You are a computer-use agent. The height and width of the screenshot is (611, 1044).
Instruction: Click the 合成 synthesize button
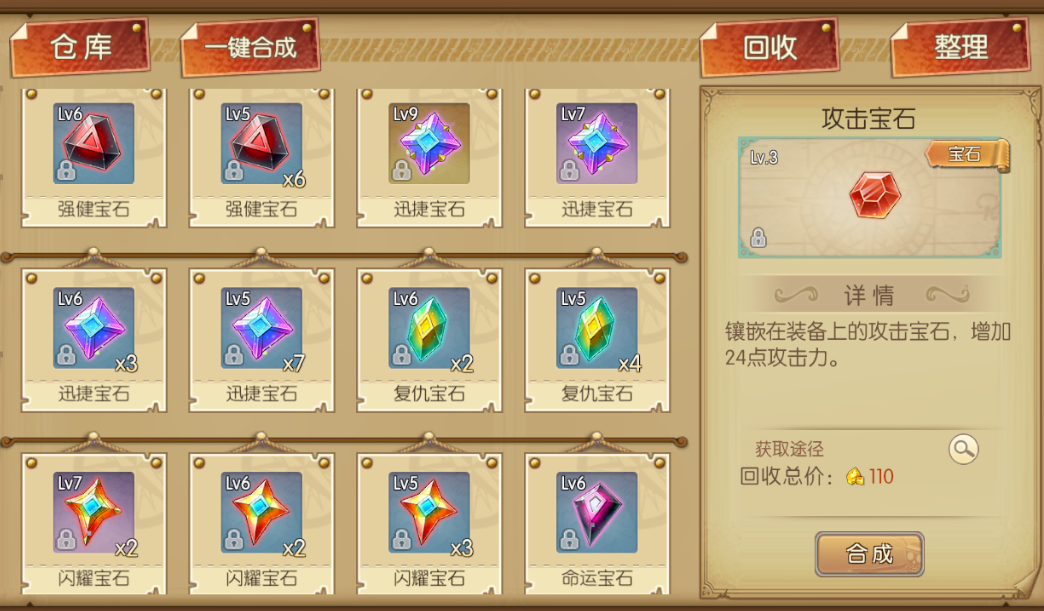[870, 554]
